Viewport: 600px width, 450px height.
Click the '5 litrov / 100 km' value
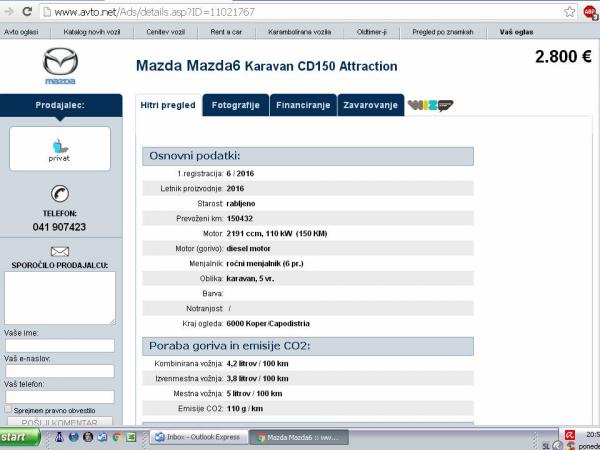pos(254,393)
